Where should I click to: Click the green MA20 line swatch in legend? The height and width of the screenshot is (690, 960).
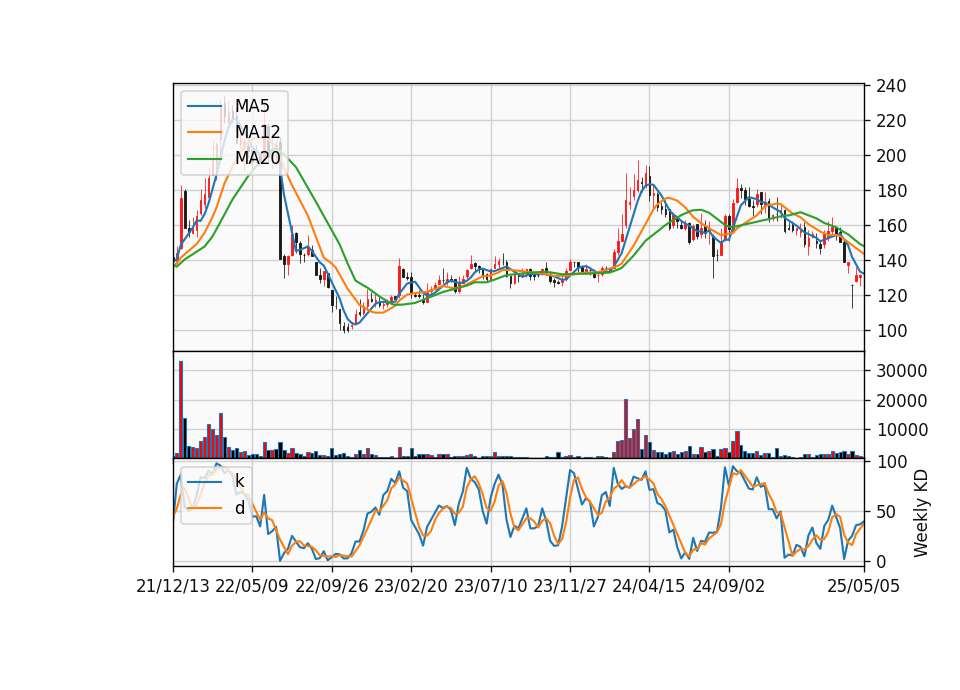[204, 158]
